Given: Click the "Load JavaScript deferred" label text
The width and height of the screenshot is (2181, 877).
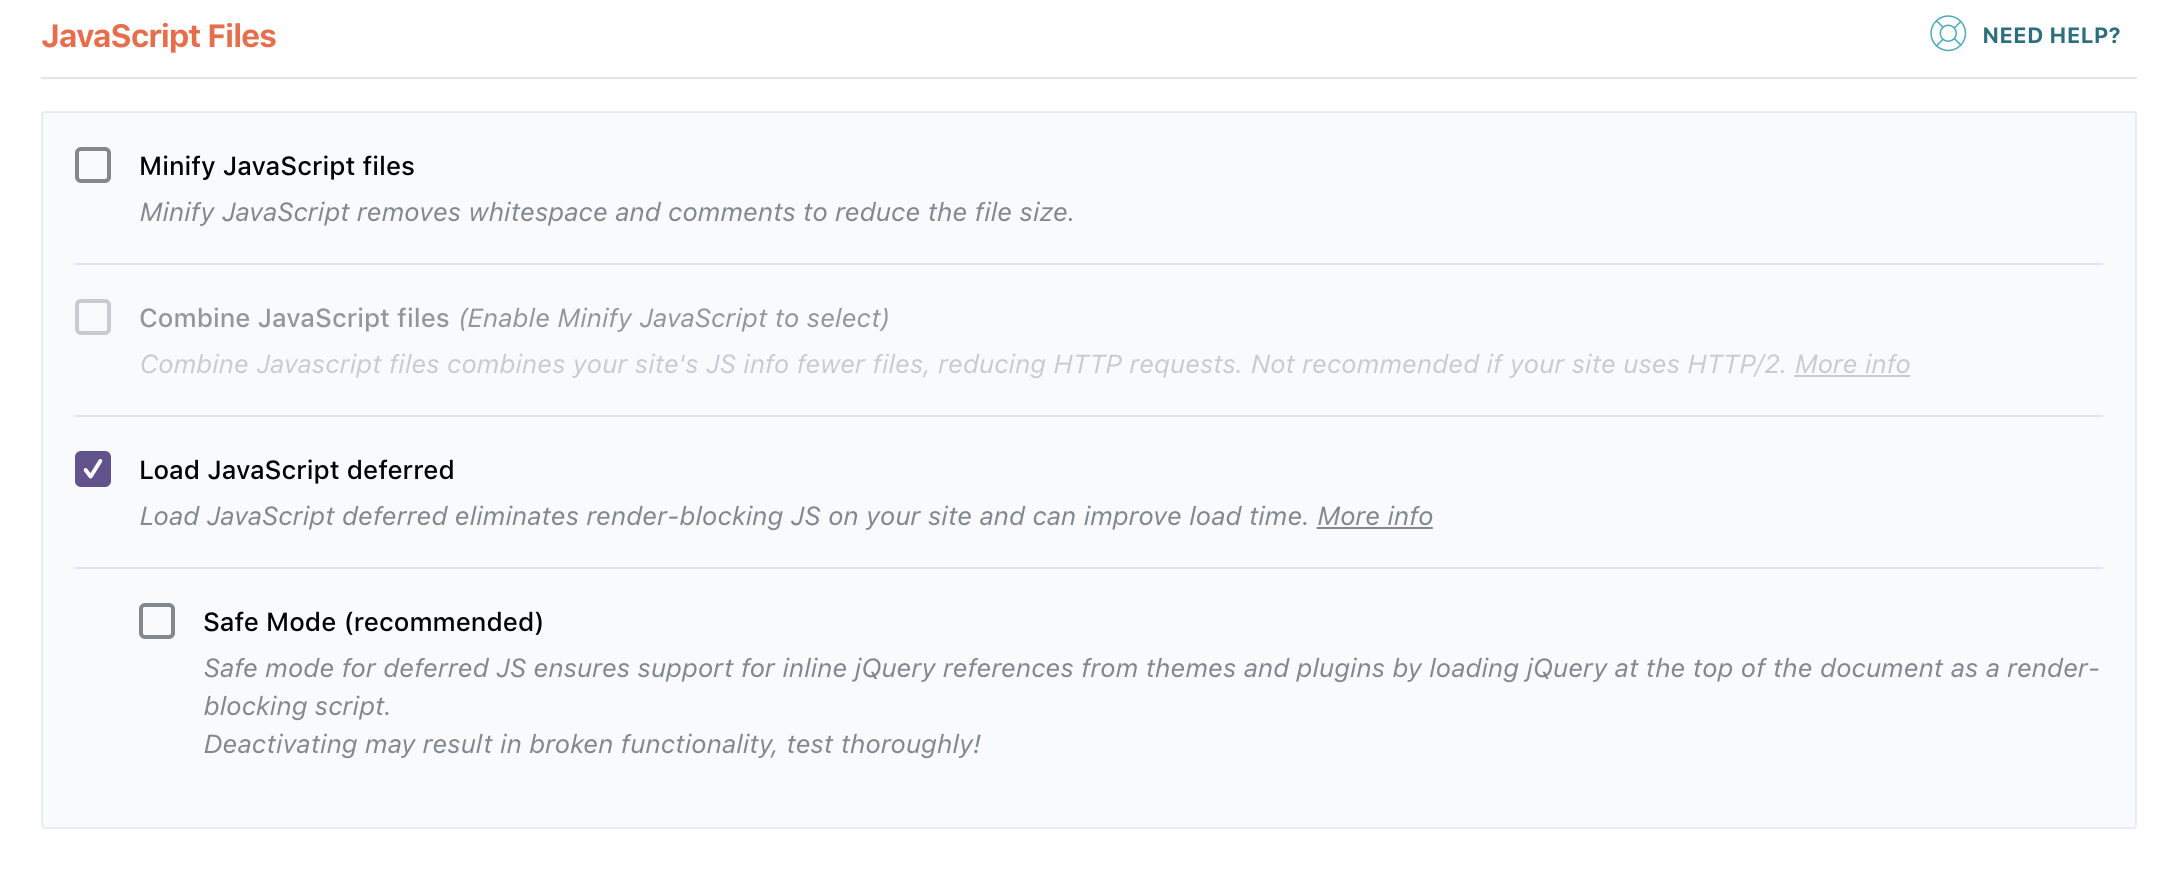Looking at the screenshot, I should [297, 469].
